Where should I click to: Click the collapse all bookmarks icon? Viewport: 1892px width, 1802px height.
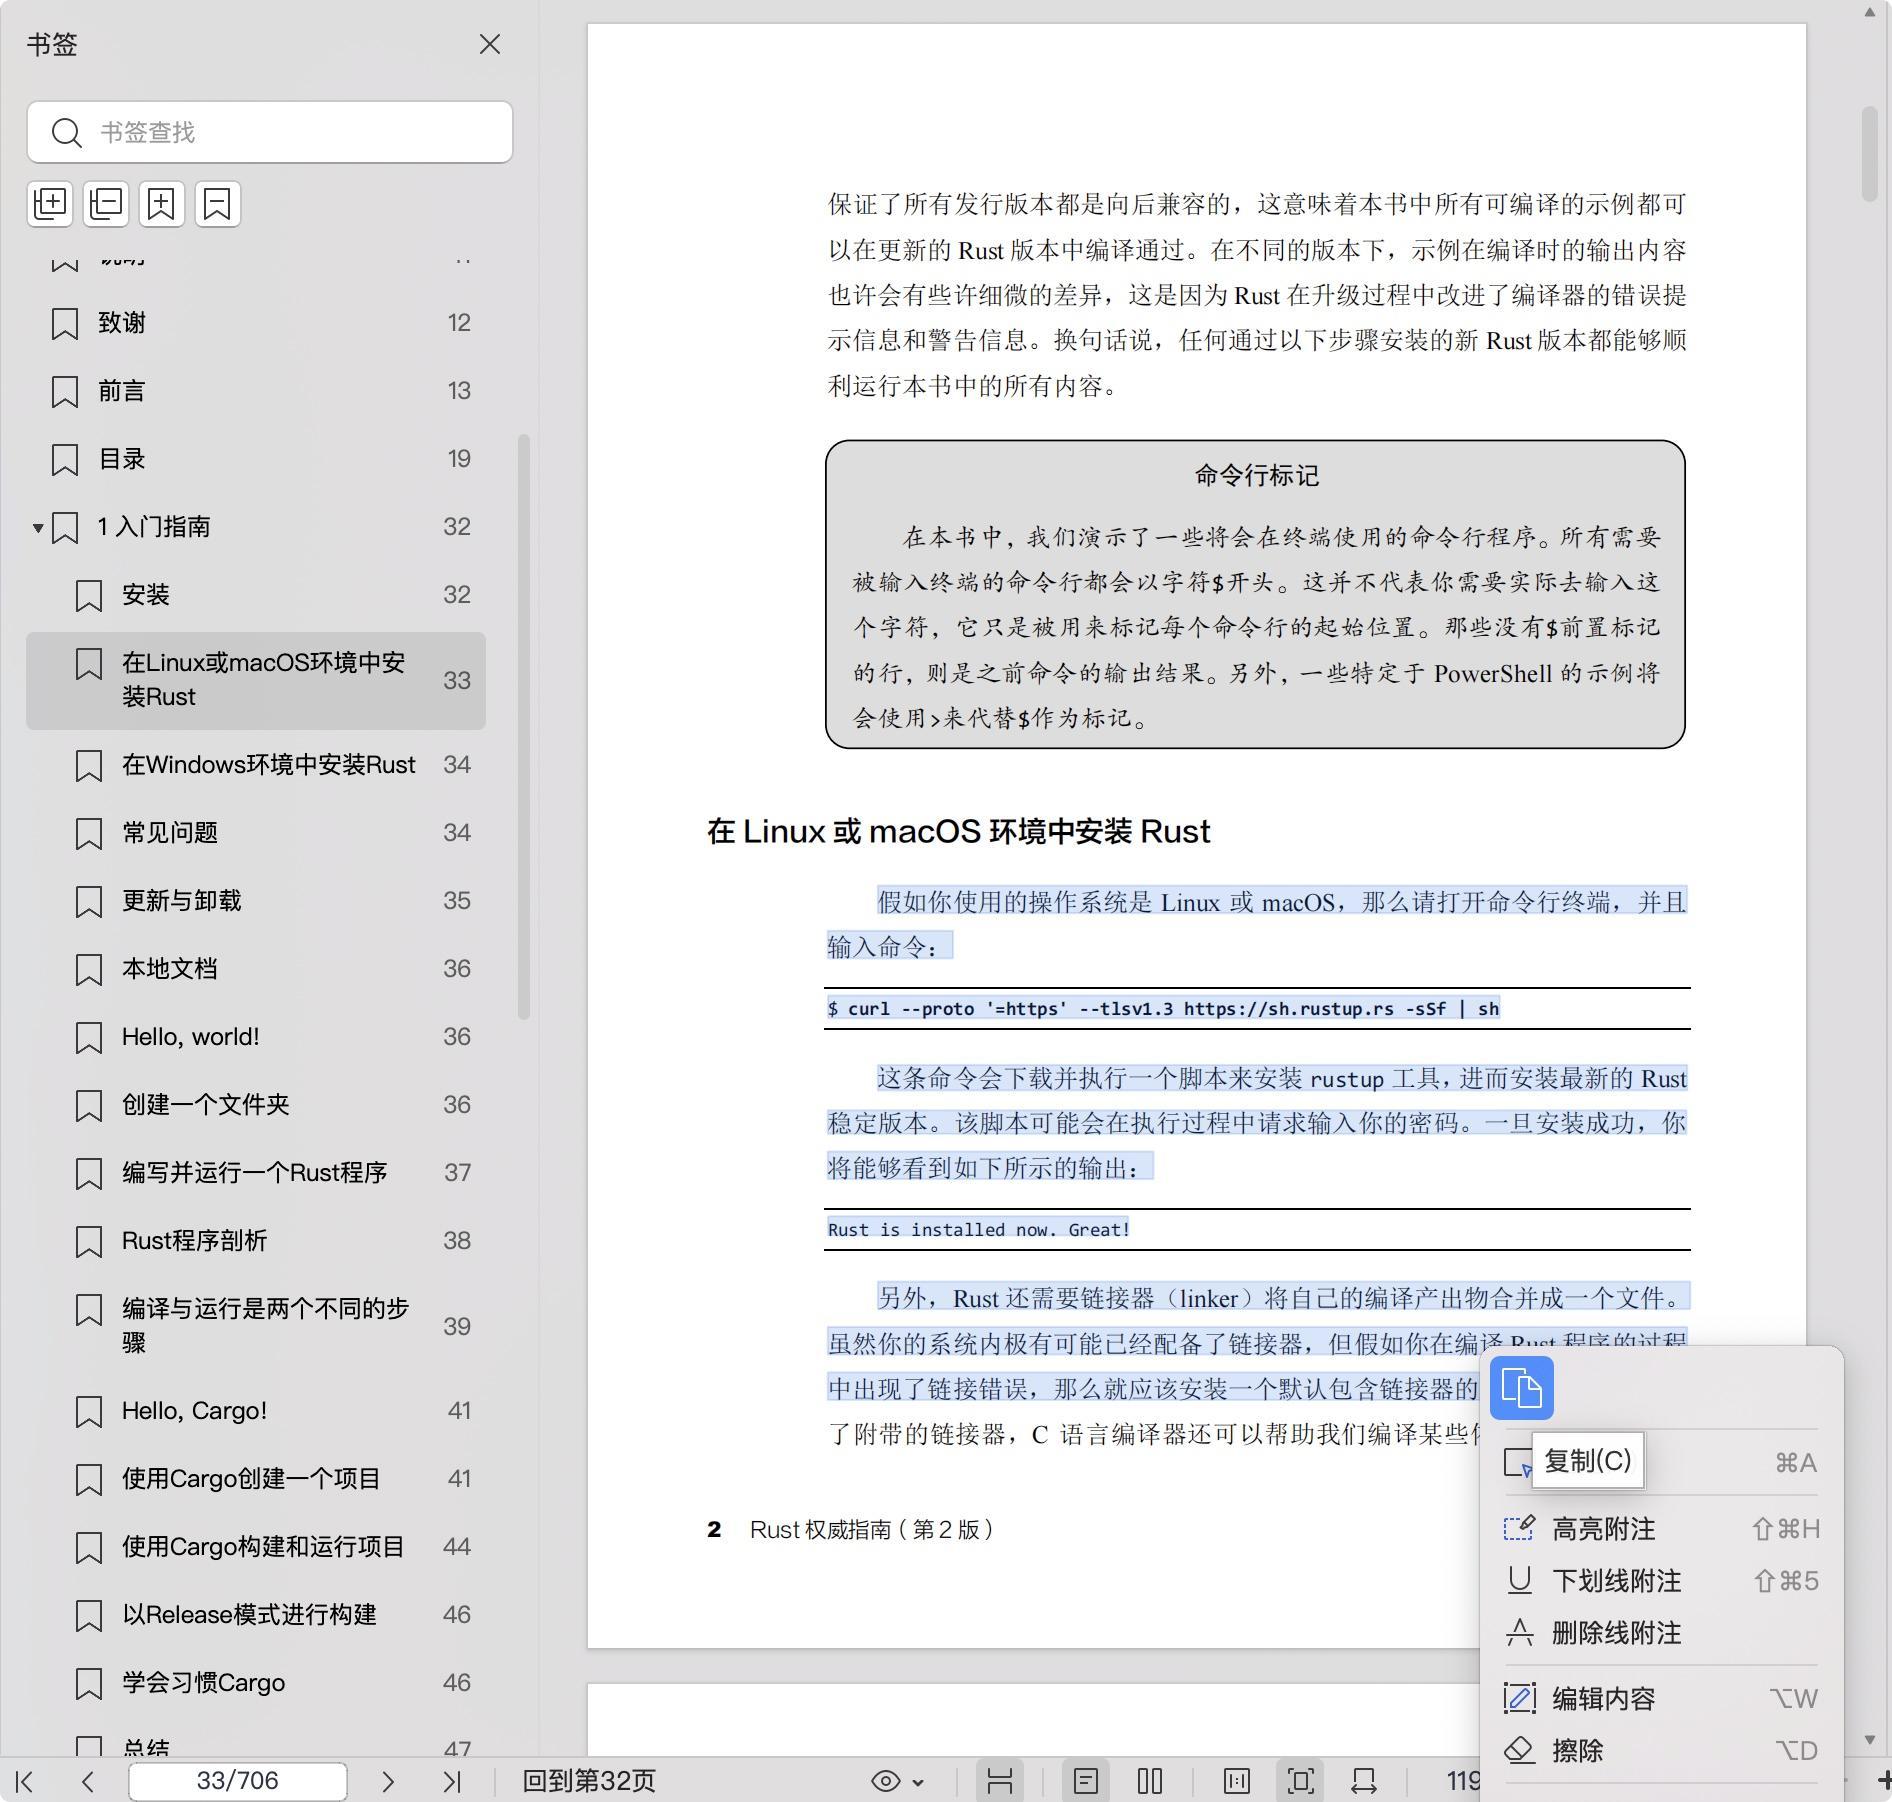[x=106, y=204]
